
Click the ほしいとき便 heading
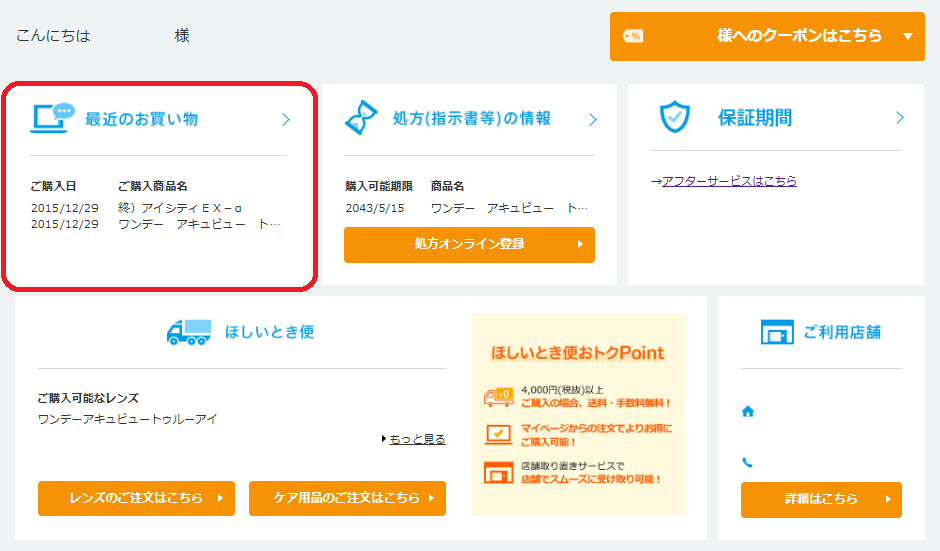click(x=270, y=332)
